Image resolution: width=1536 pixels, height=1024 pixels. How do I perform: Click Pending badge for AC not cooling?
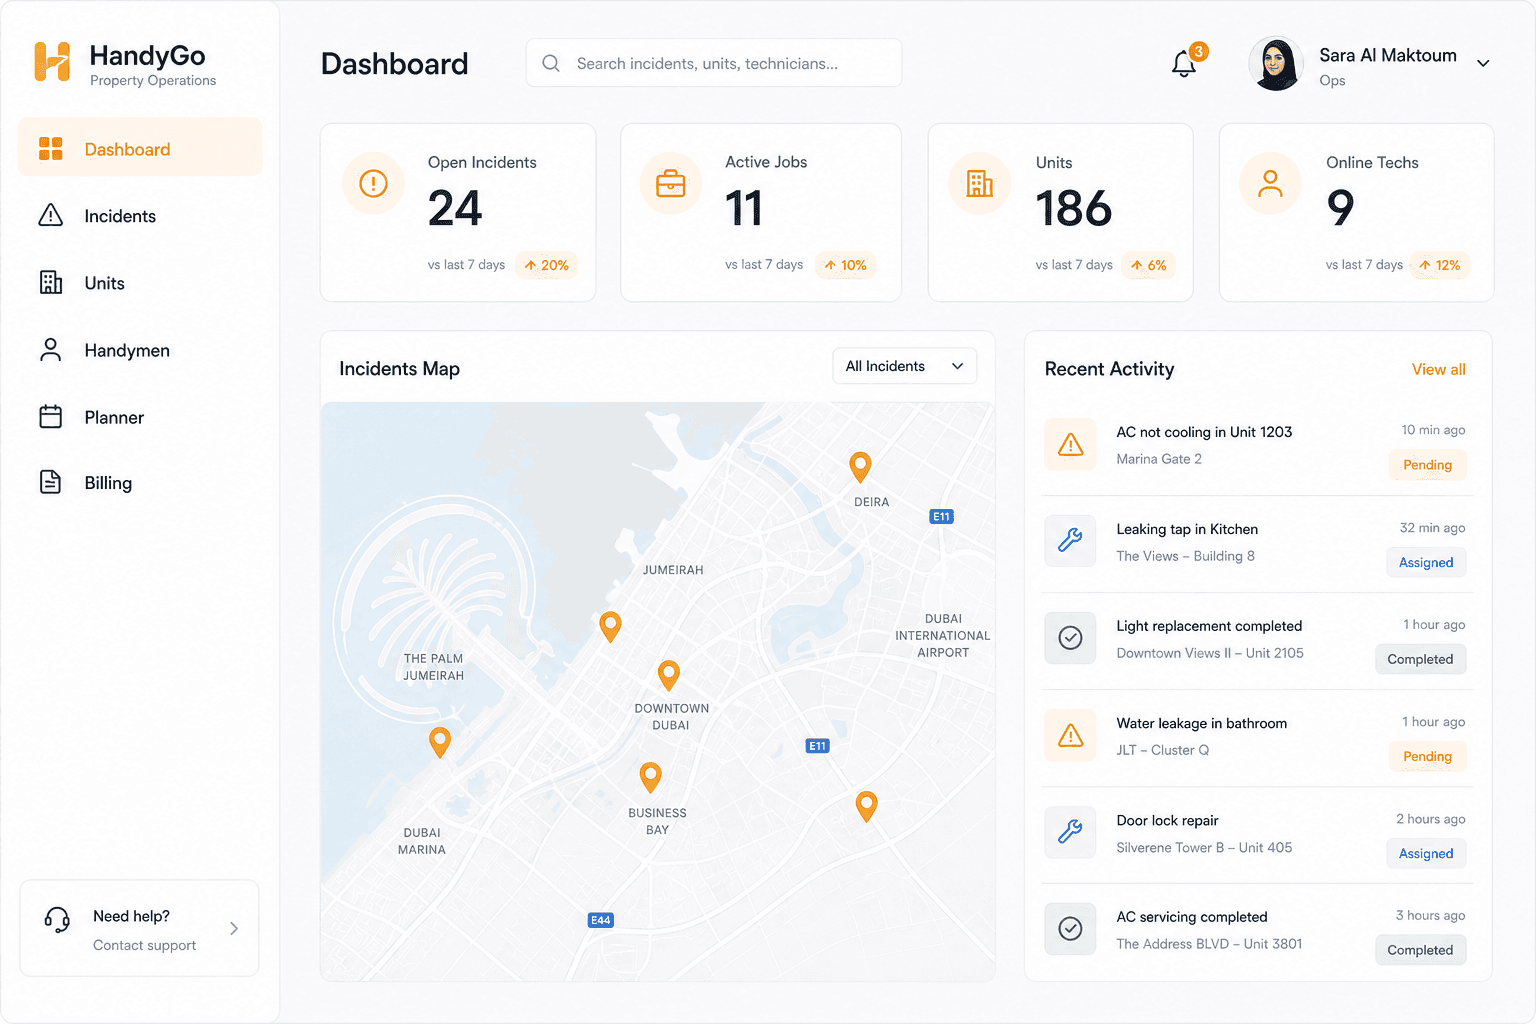coord(1427,465)
